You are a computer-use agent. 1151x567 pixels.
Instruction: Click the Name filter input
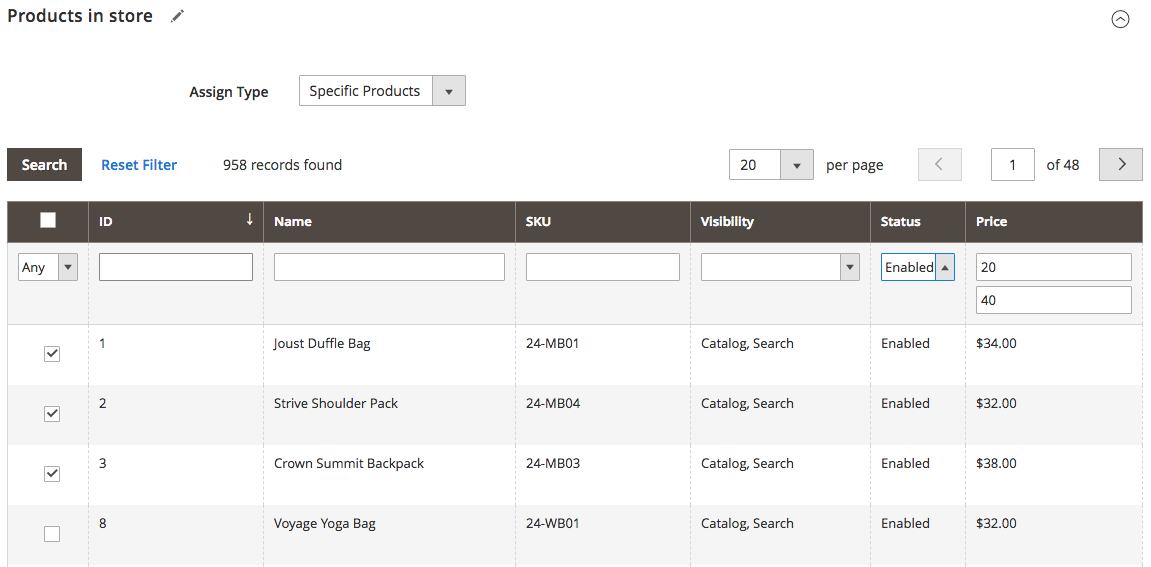[389, 267]
